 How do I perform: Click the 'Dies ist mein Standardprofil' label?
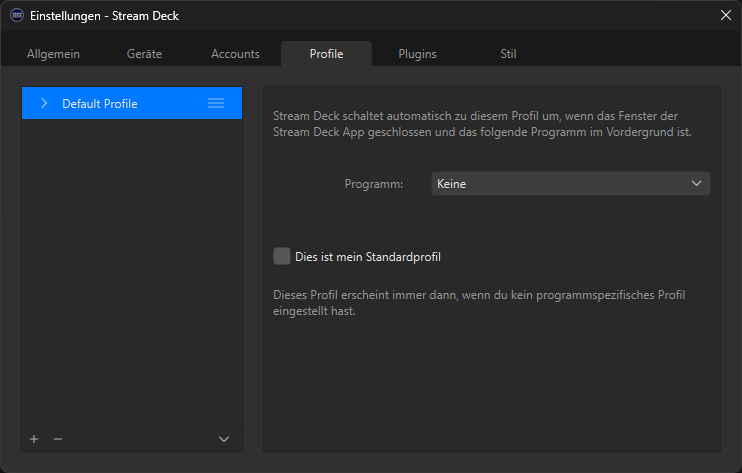(x=368, y=257)
